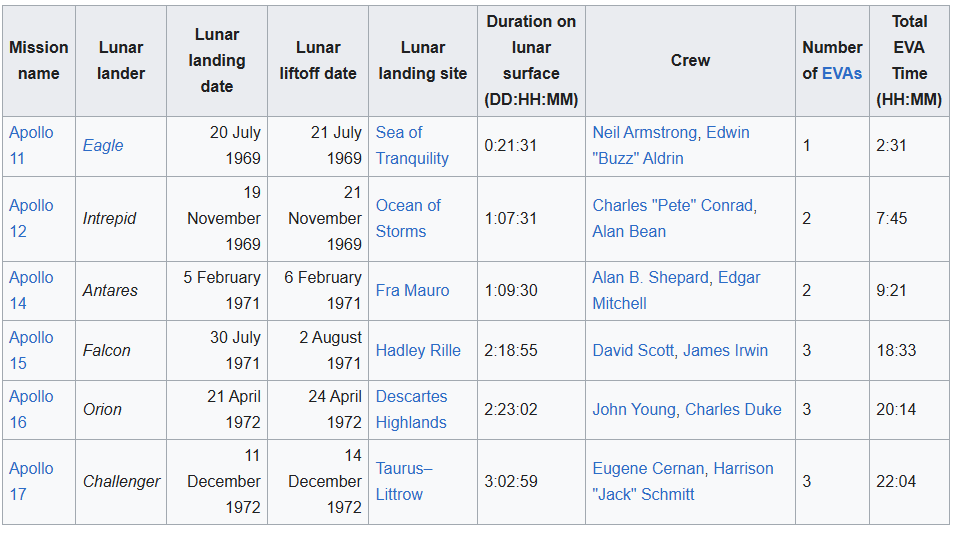Follow the Fra Mauro landing site link

coord(412,290)
